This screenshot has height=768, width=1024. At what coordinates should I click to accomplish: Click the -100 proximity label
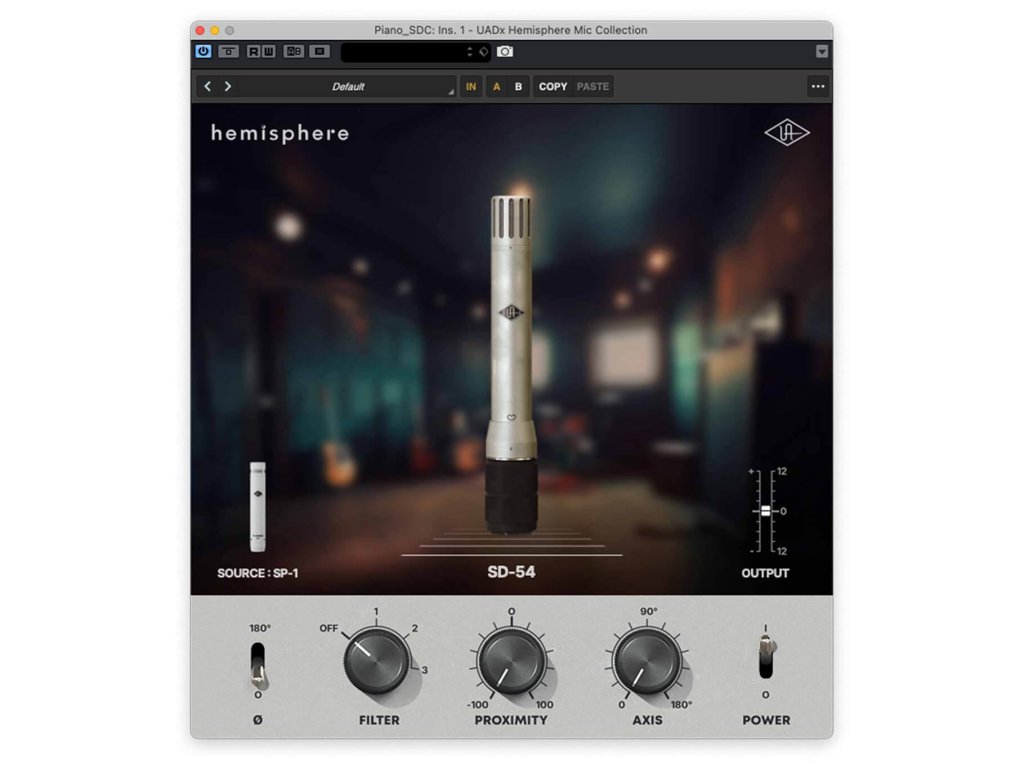click(477, 705)
